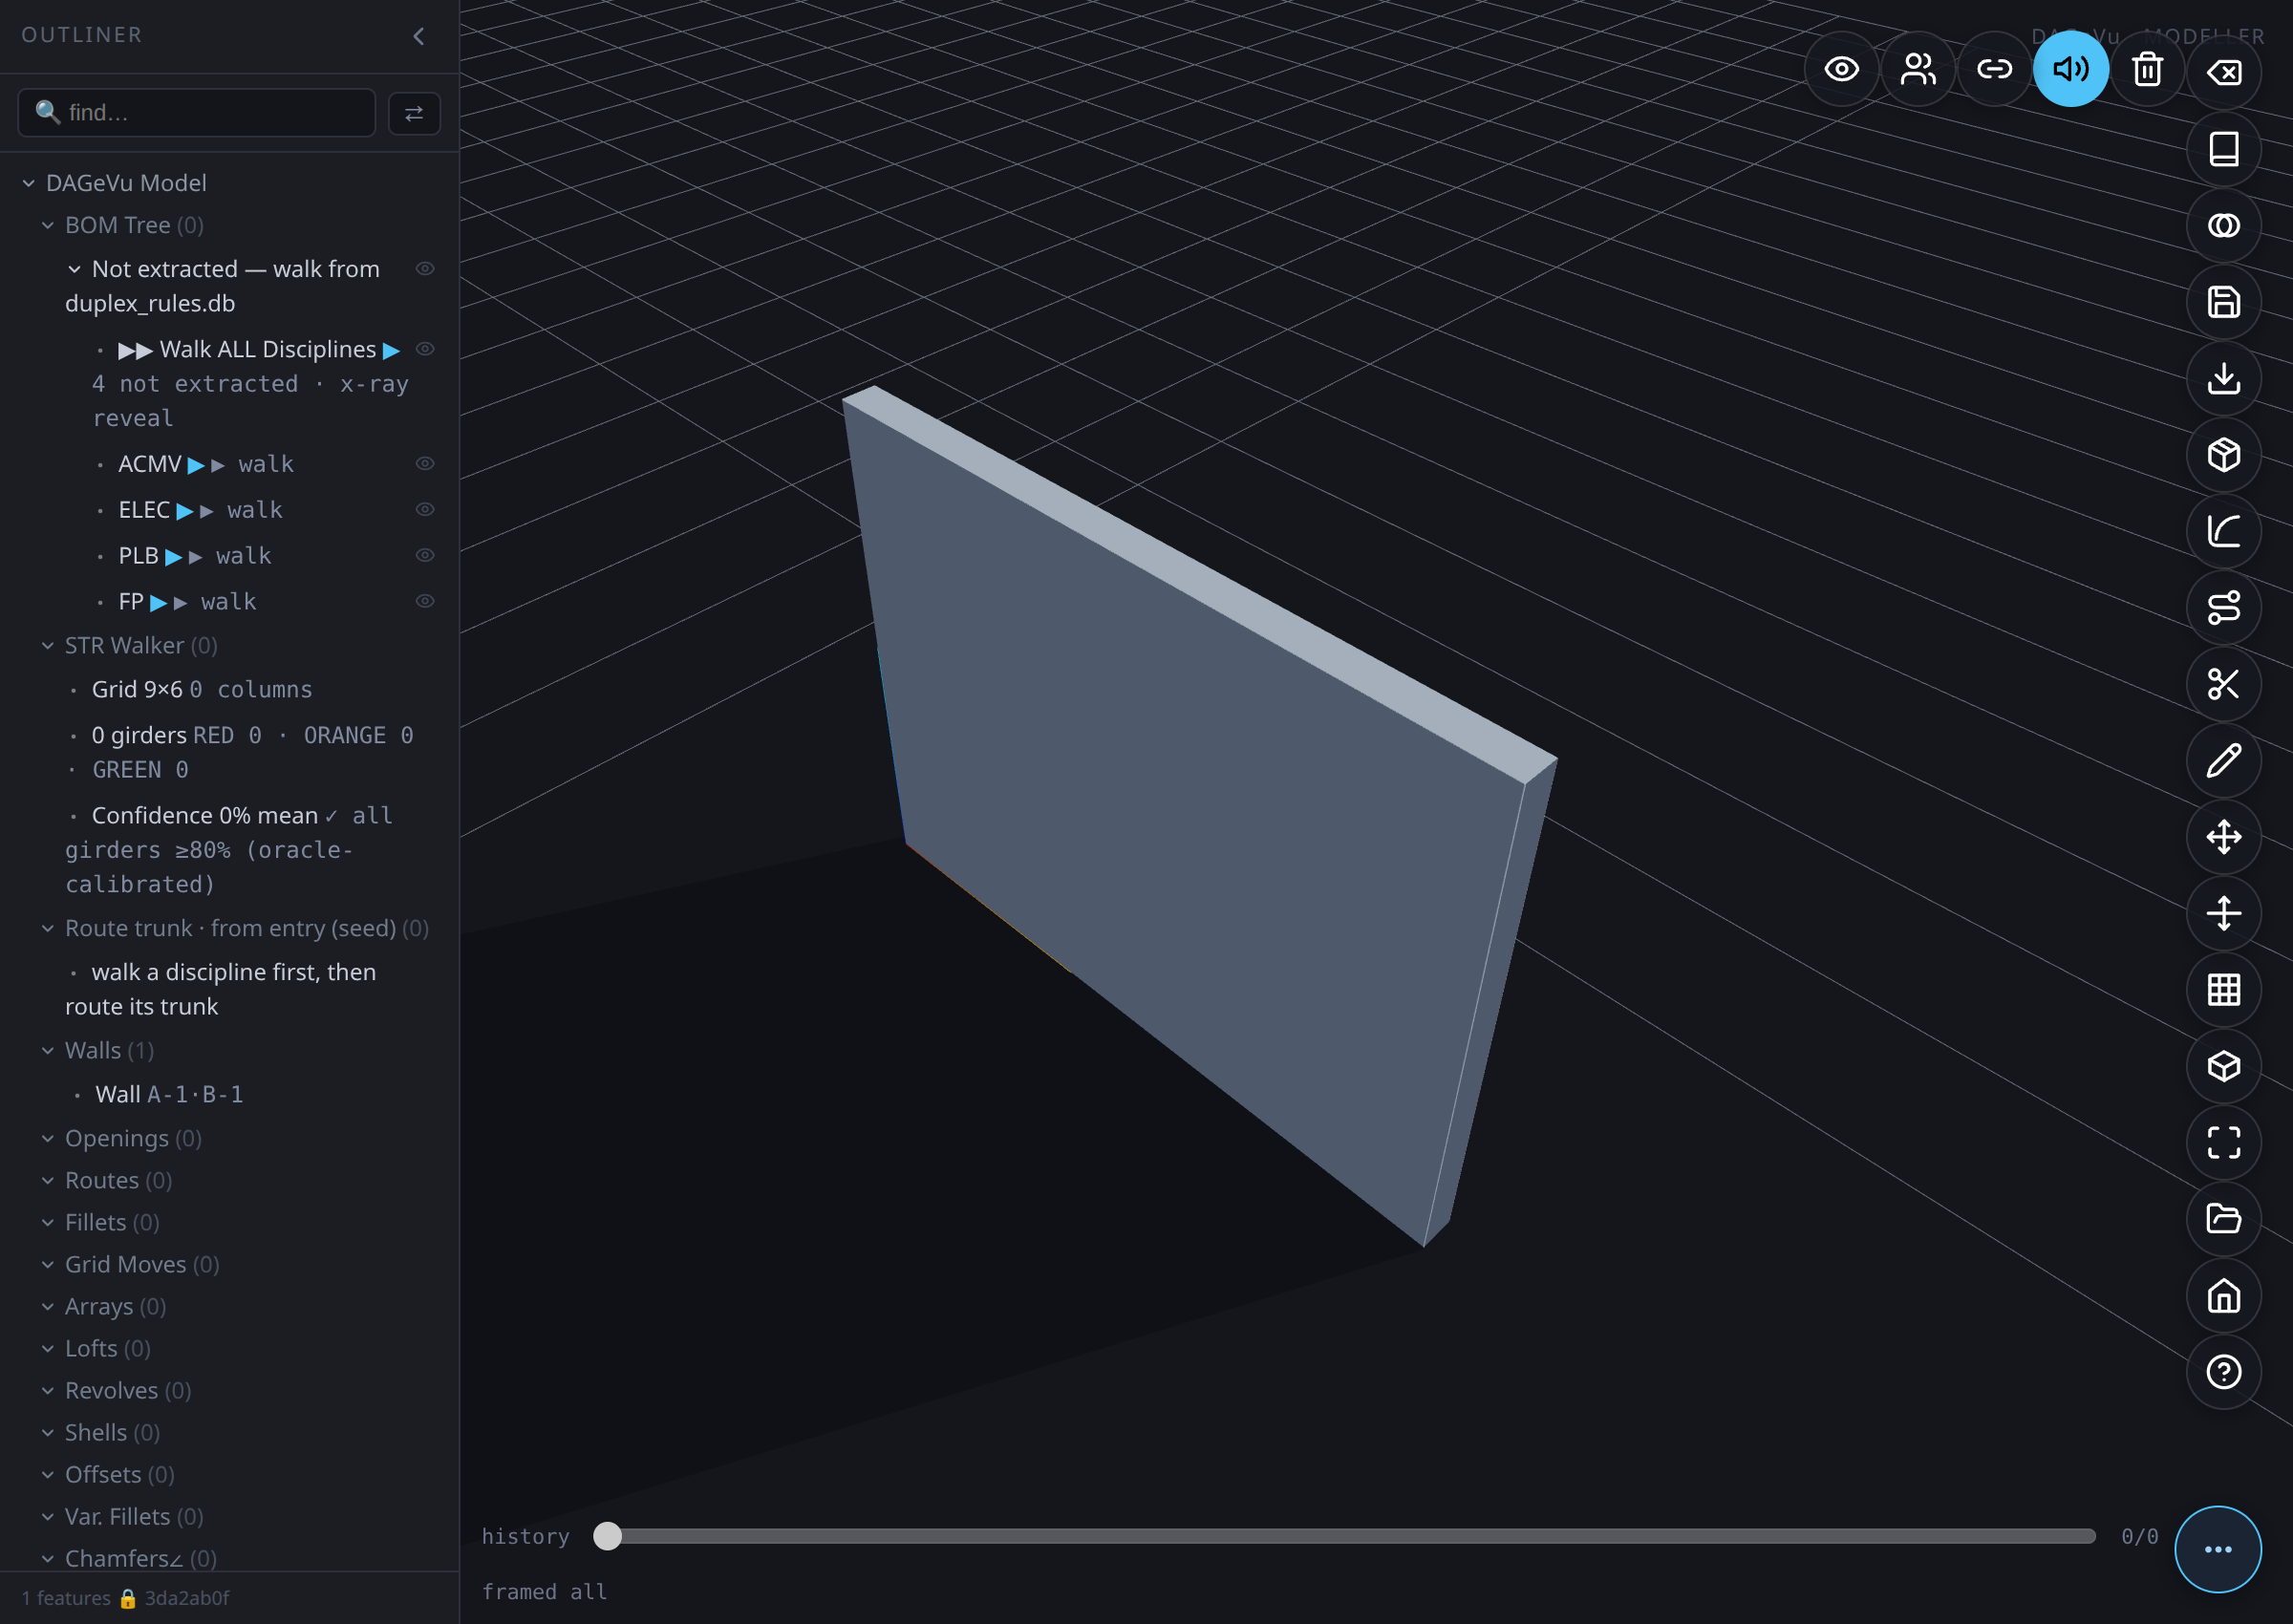Collapse the BOM Tree section

click(48, 226)
